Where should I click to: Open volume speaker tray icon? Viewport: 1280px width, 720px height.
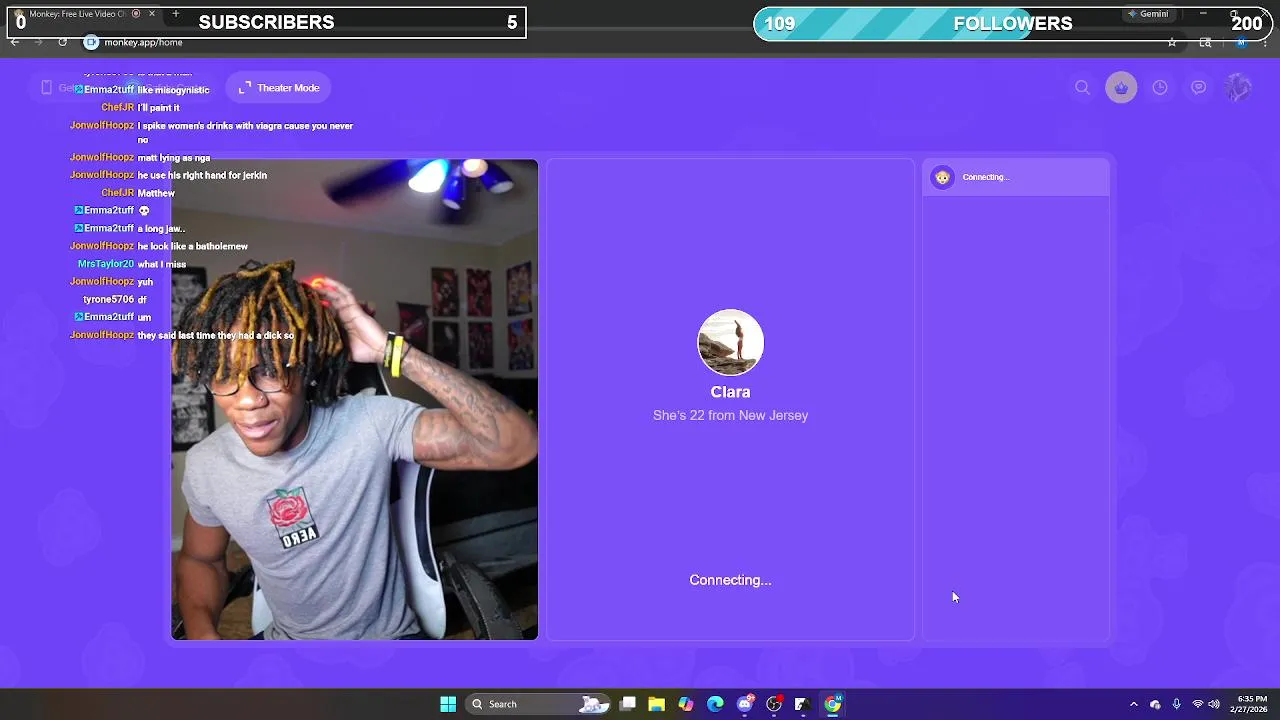[x=1214, y=704]
